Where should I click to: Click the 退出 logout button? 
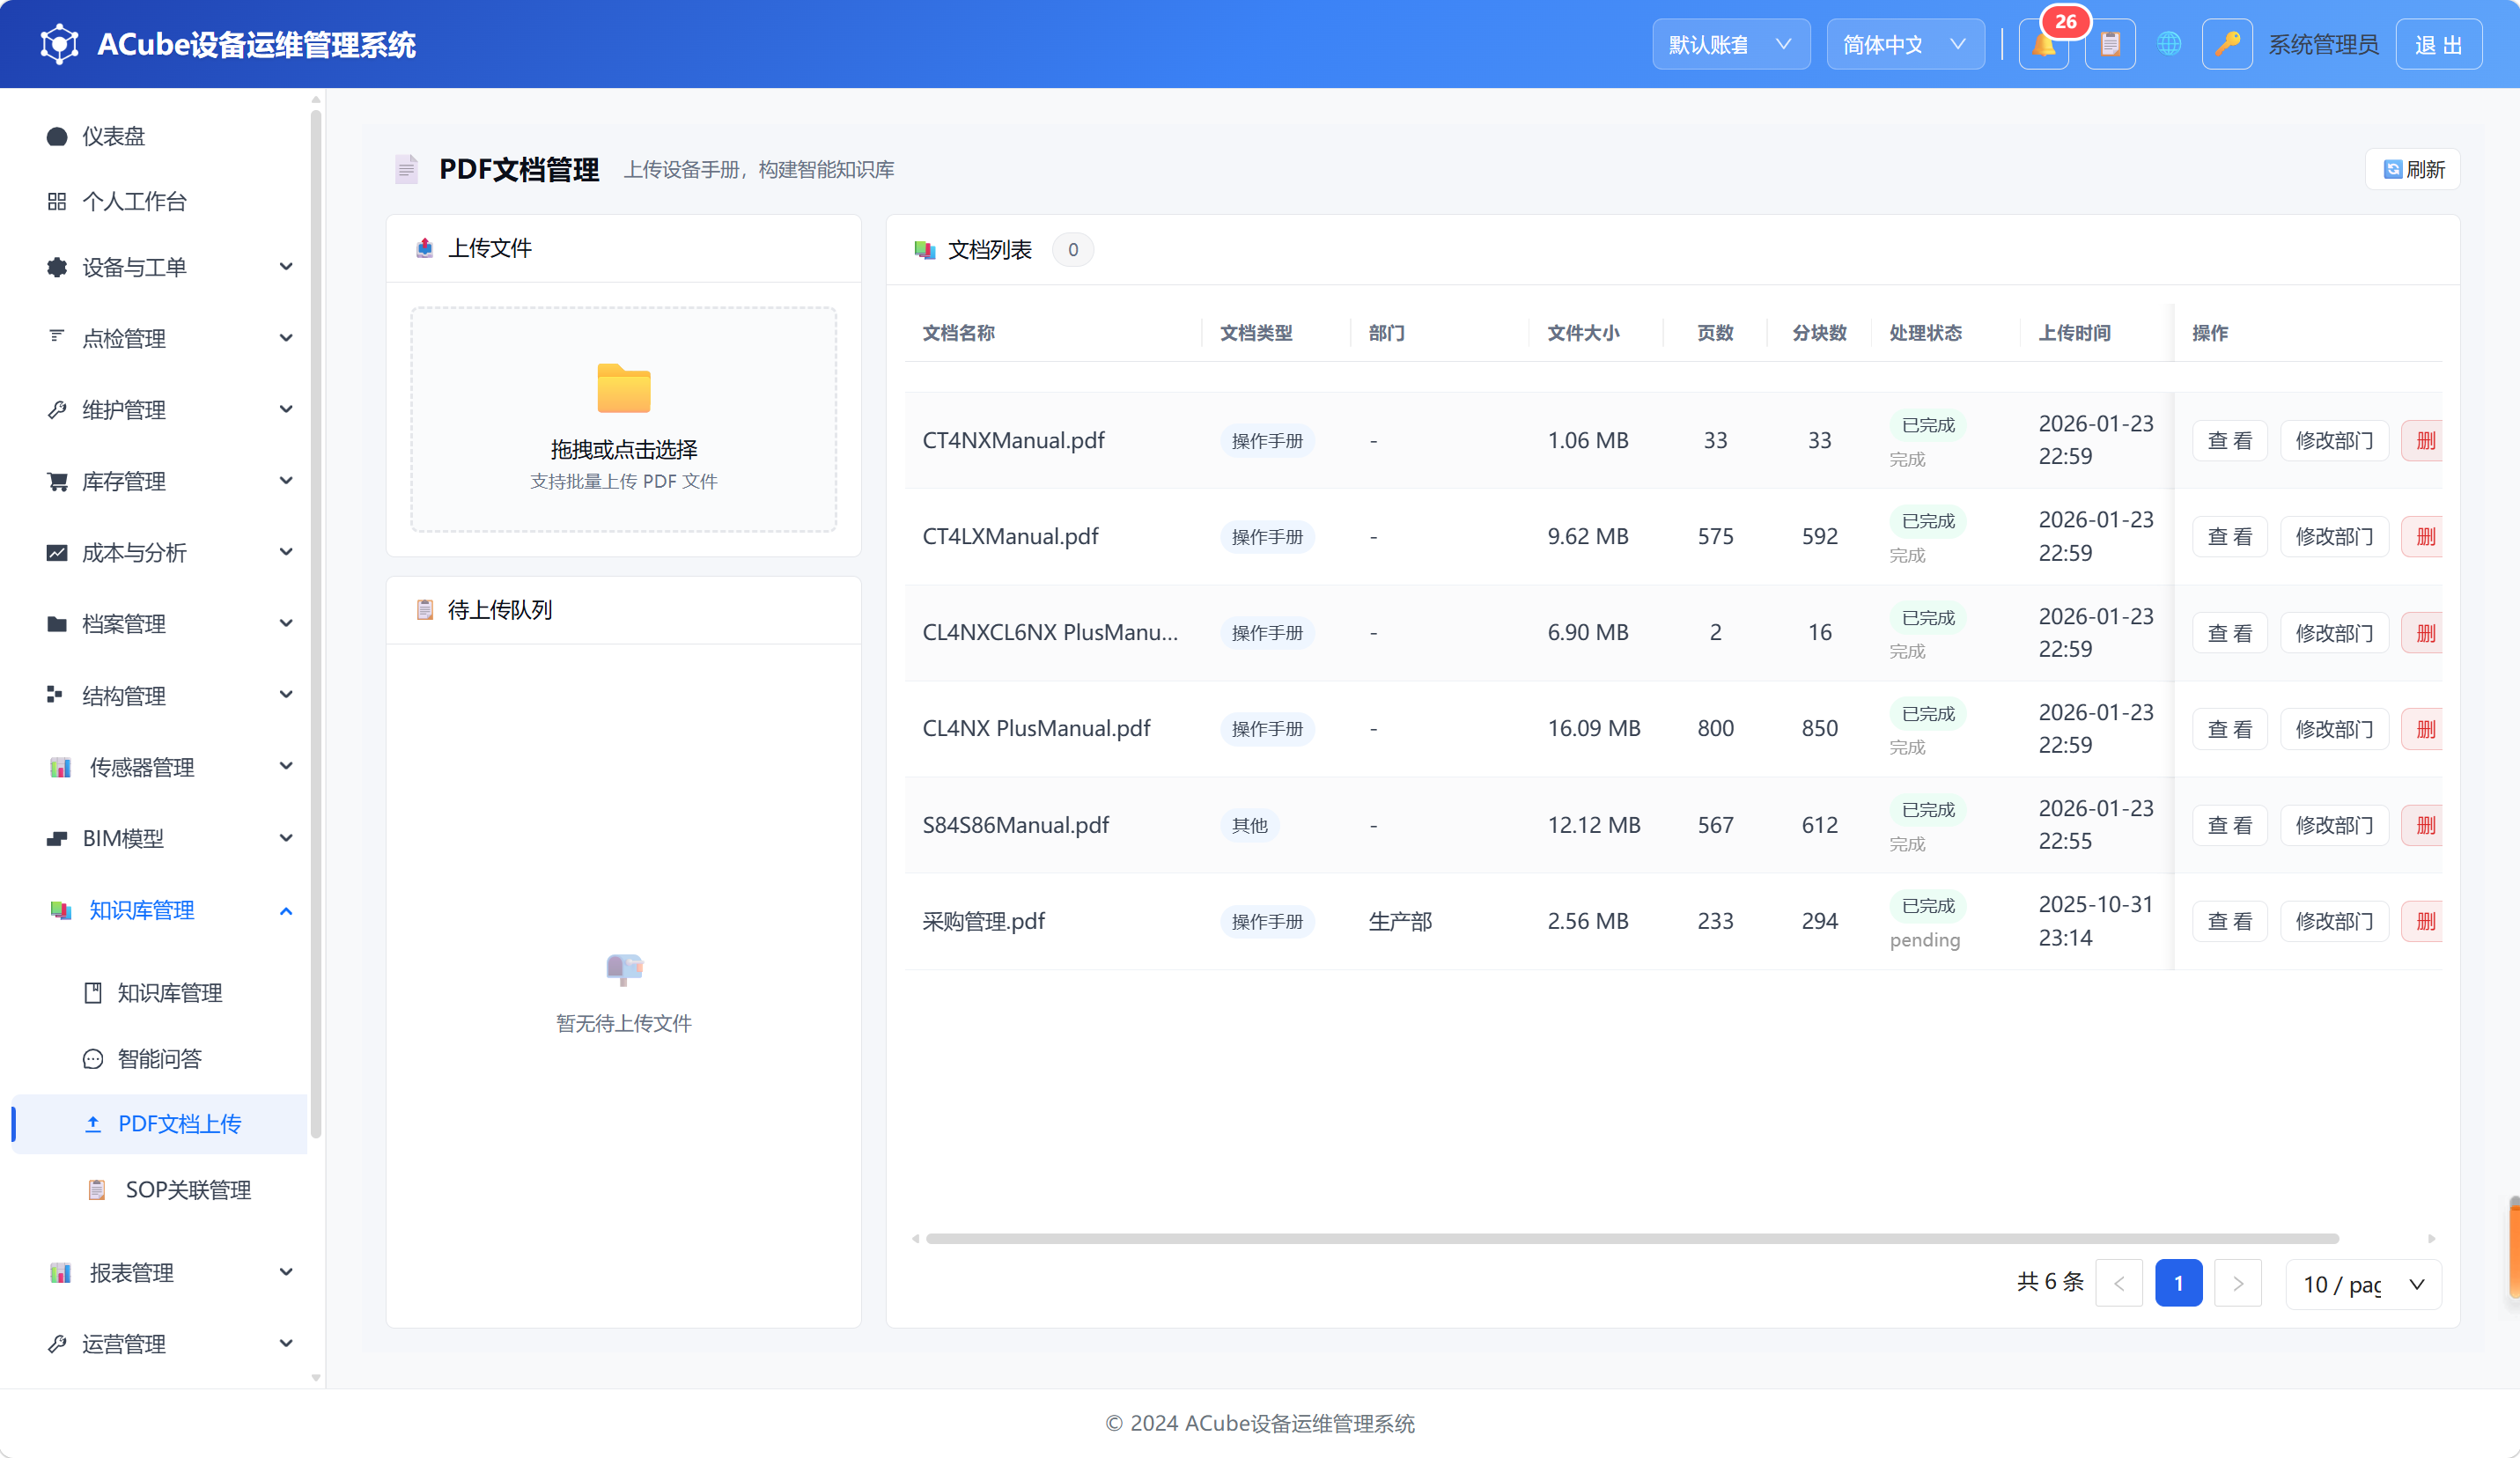(2438, 45)
